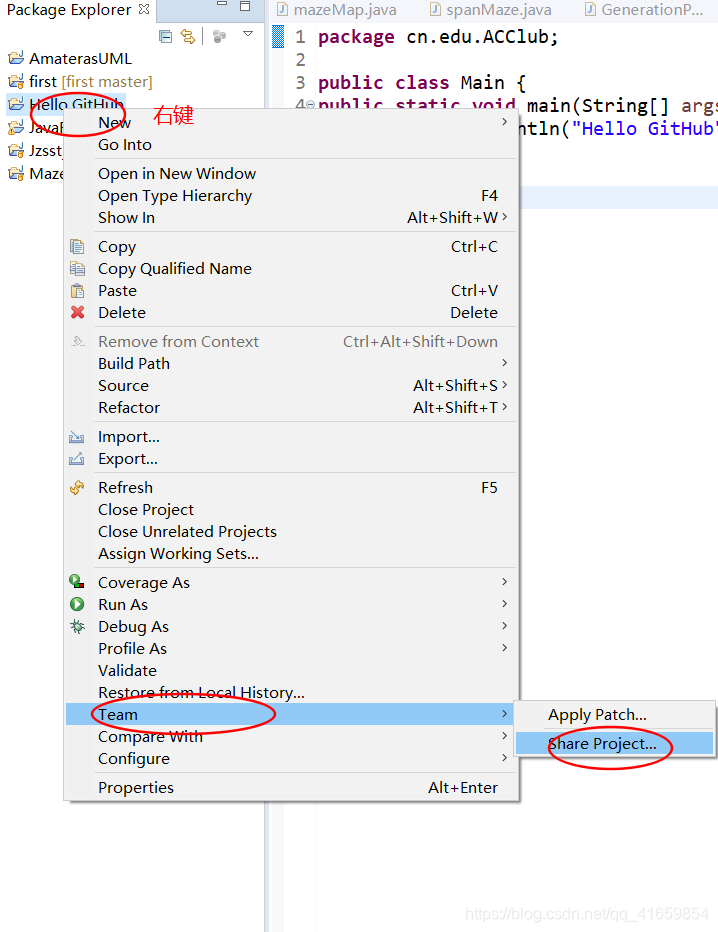This screenshot has width=718, height=932.
Task: Choose Apply Patch... in Team submenu
Action: click(615, 715)
